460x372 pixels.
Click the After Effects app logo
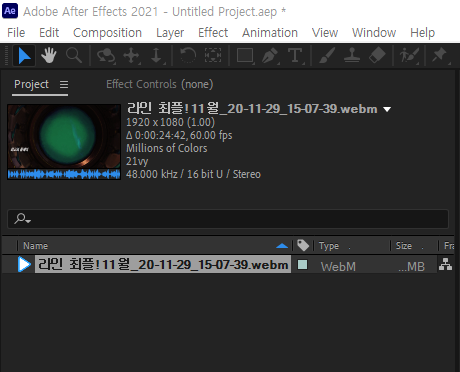coord(10,11)
